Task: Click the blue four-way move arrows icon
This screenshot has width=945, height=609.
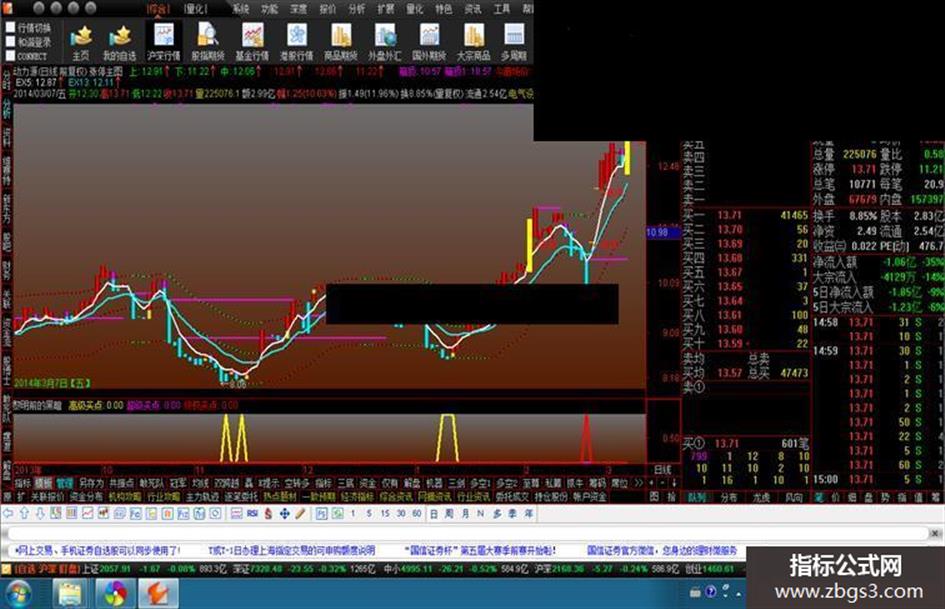Action: click(284, 514)
